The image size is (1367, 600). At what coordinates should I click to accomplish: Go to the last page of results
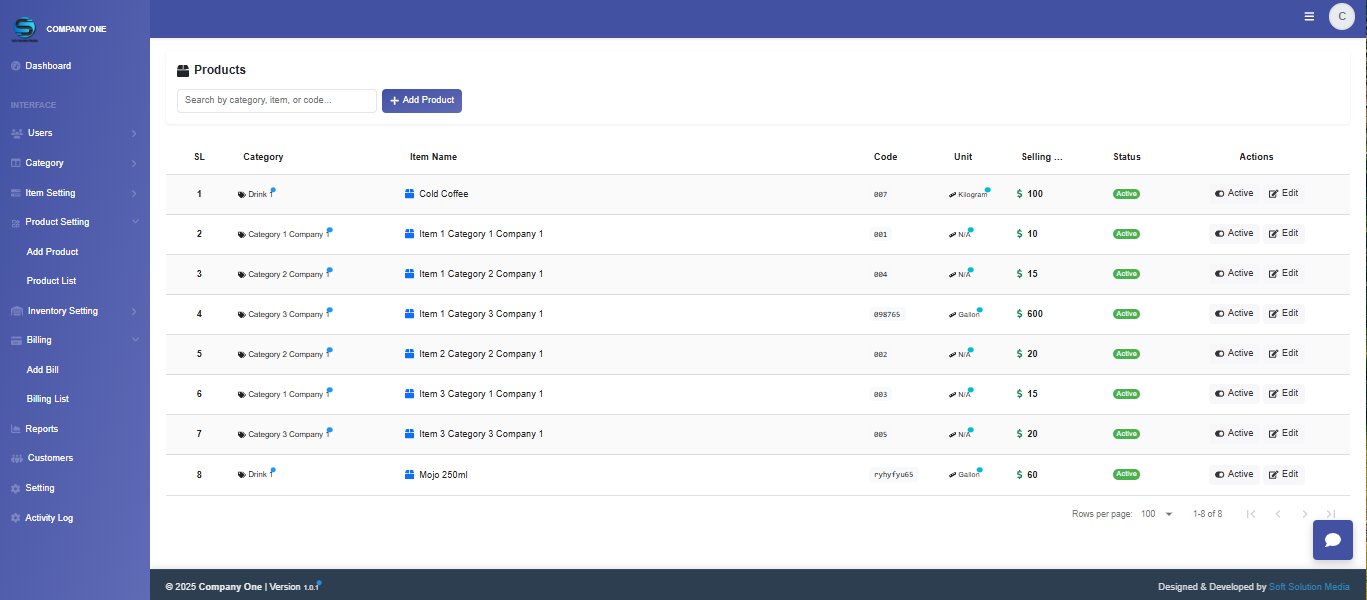1330,514
